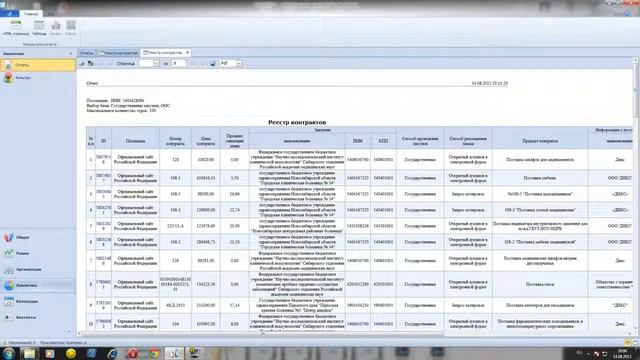Click the Поставка мебели cell in row 2

tap(540, 178)
